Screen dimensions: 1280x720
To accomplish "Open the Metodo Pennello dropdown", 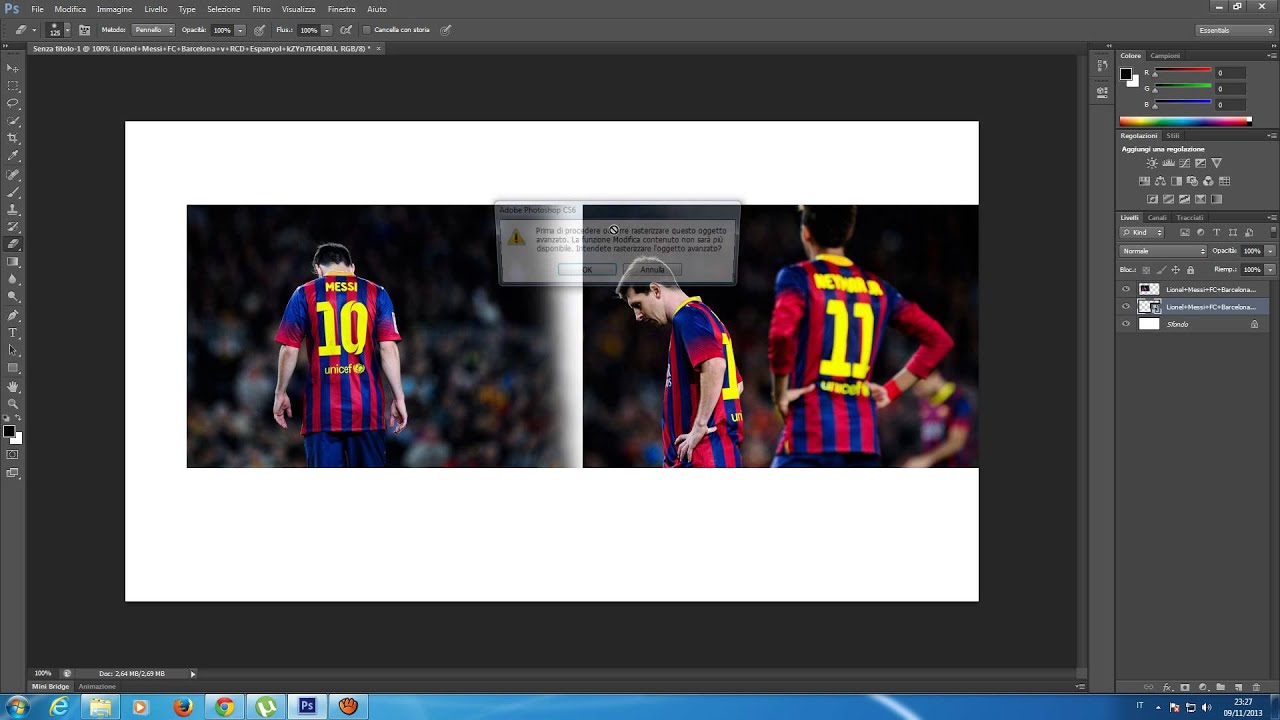I will tap(153, 30).
